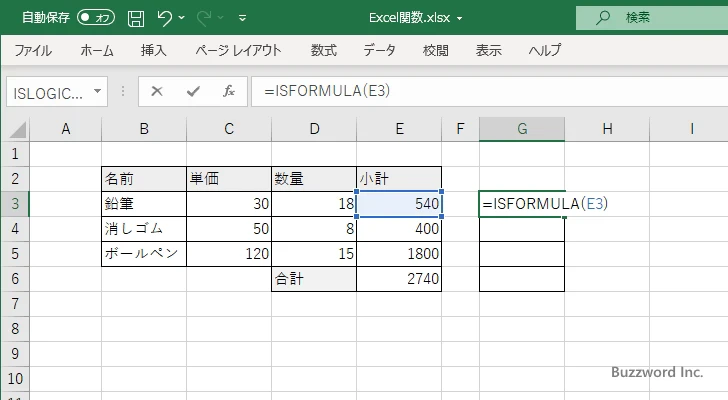Click the 合計 label cell
Viewport: 728px width, 400px height.
pyautogui.click(x=314, y=279)
